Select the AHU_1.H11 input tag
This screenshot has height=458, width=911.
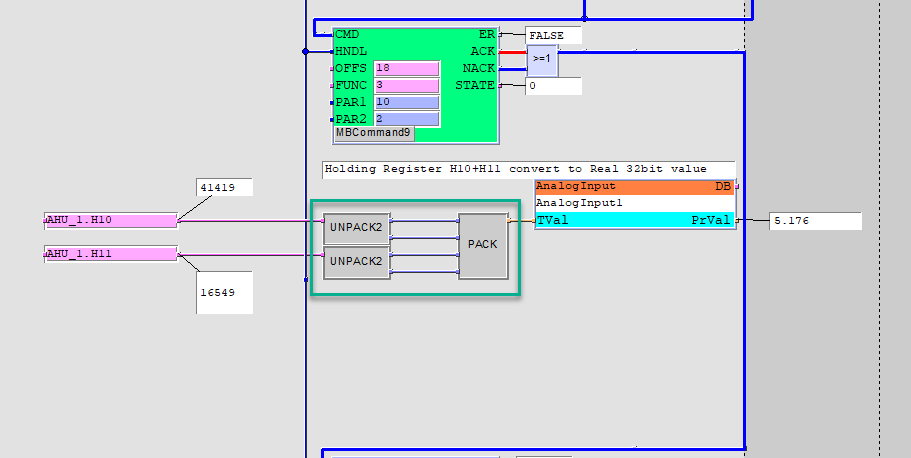[x=111, y=255]
